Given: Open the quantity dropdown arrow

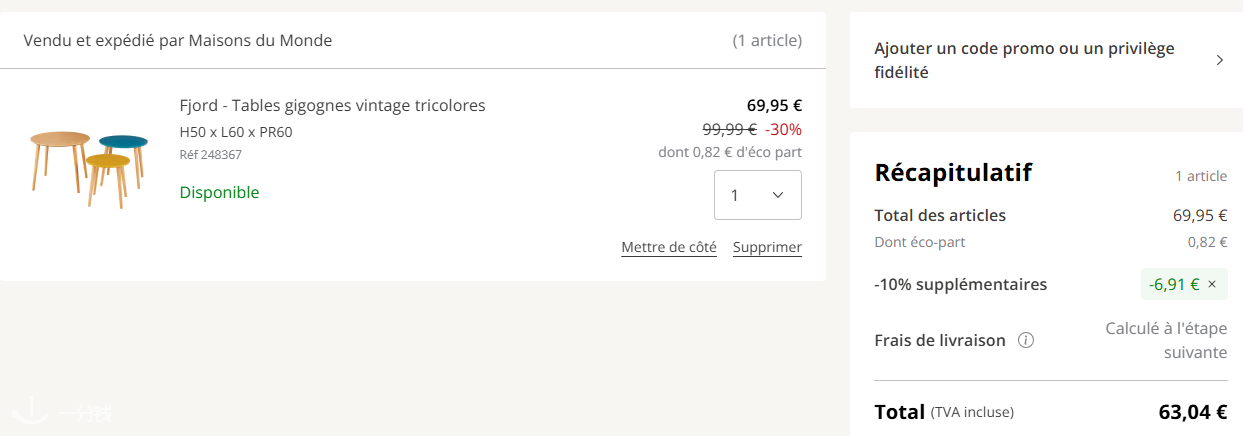Looking at the screenshot, I should (x=778, y=195).
